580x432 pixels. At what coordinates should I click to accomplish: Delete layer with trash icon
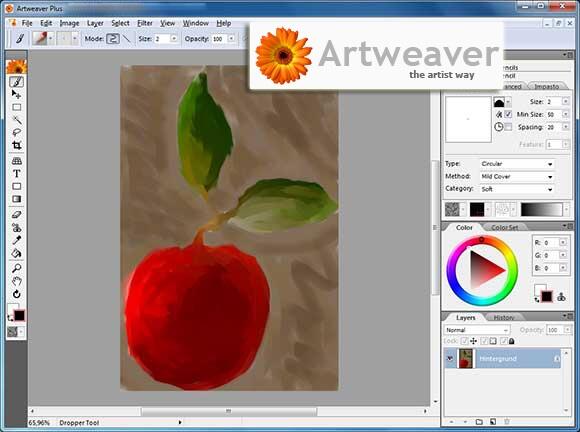coord(507,422)
